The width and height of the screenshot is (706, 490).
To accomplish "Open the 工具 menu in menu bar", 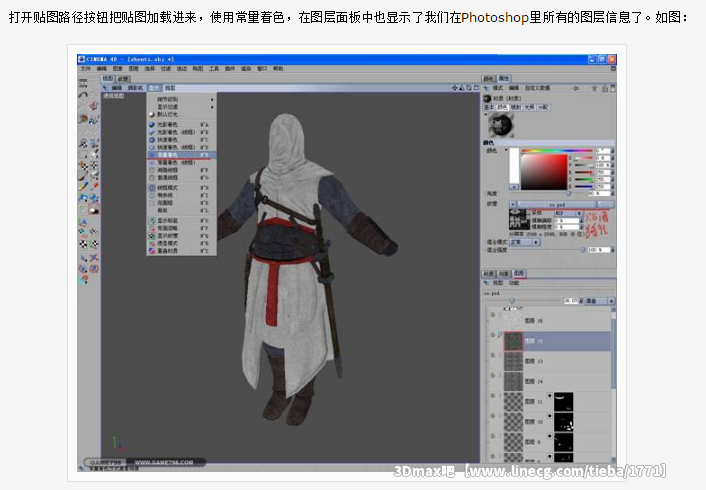I will [214, 68].
